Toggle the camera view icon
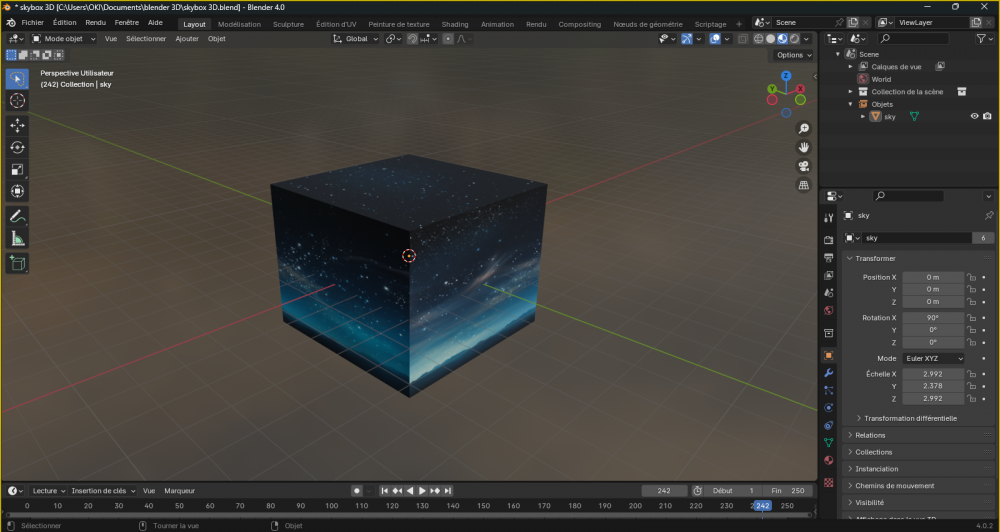 click(804, 166)
